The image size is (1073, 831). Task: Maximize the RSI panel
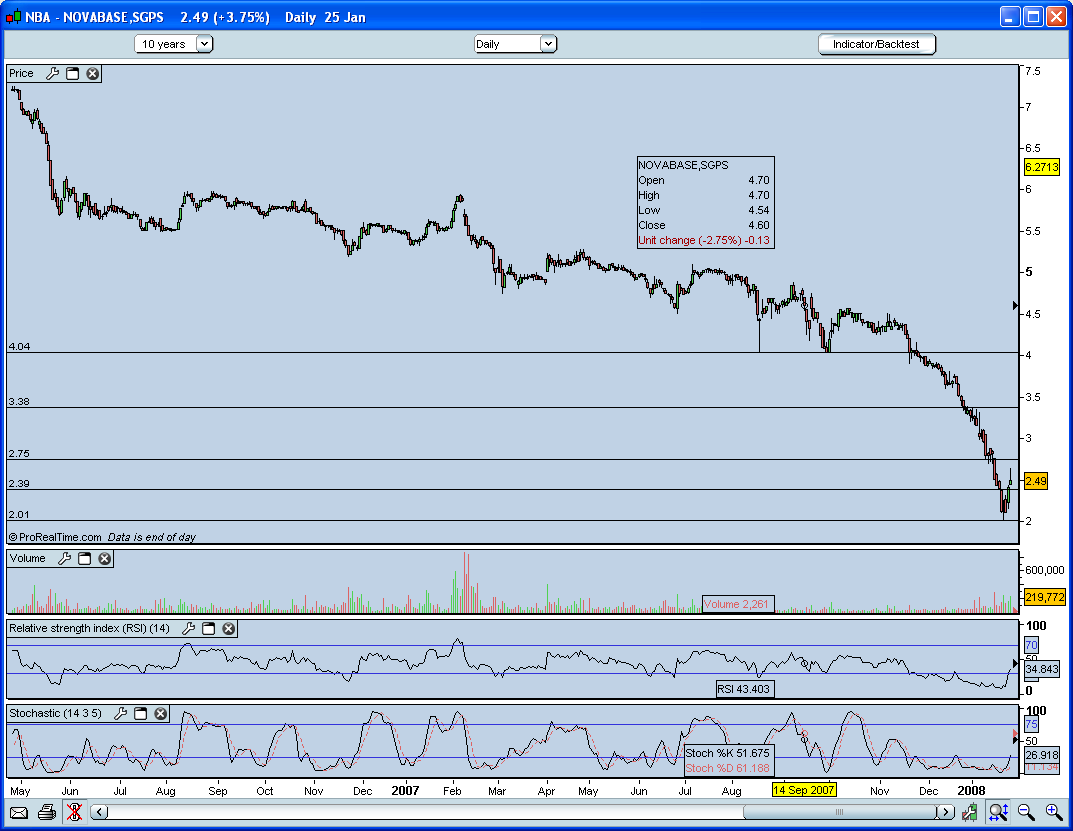pyautogui.click(x=209, y=628)
